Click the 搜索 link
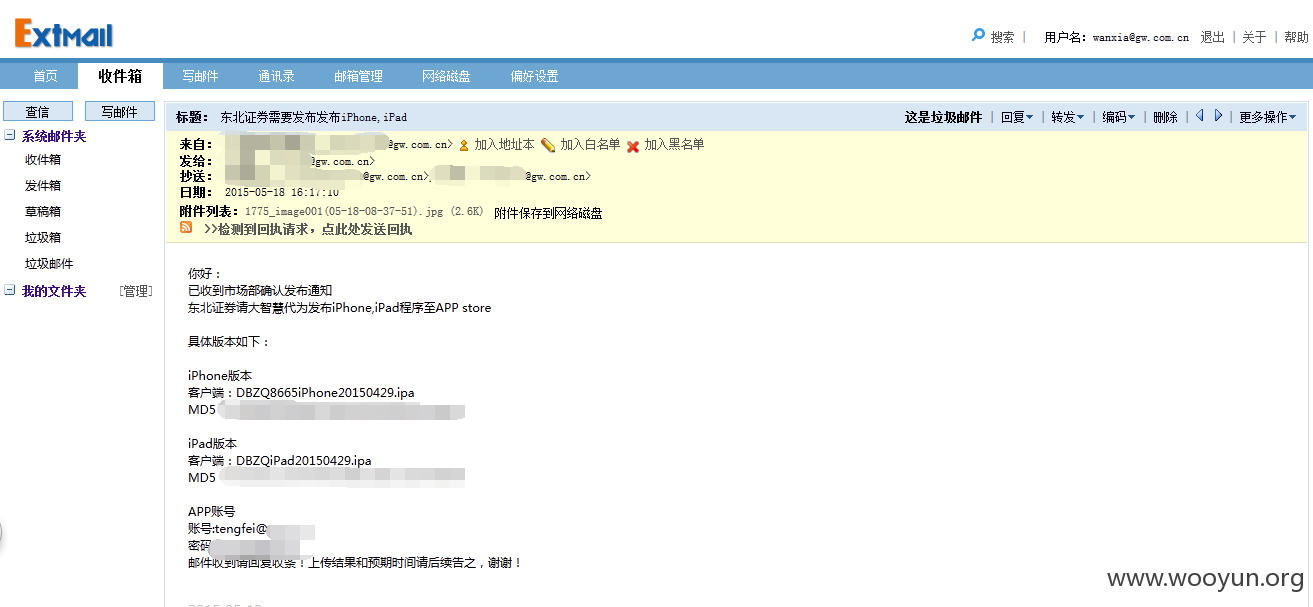The image size is (1313, 607). pos(1002,37)
